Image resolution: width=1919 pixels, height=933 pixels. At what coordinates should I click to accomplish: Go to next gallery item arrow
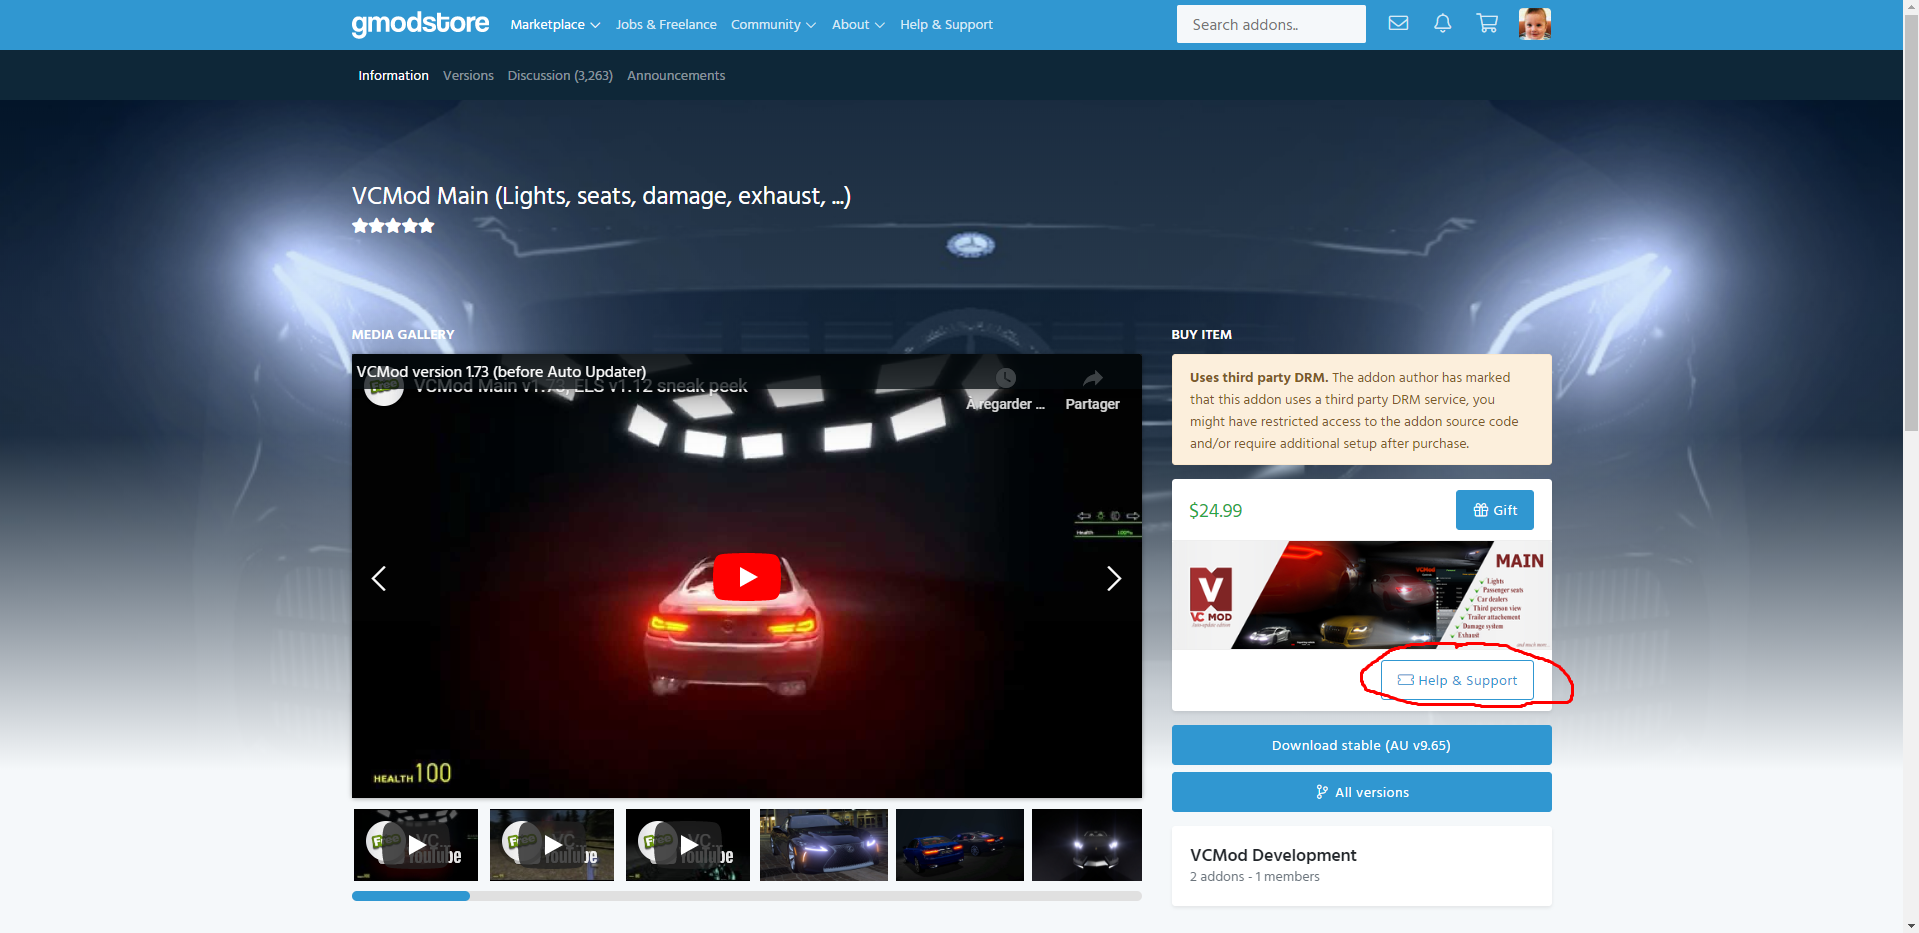1114,578
